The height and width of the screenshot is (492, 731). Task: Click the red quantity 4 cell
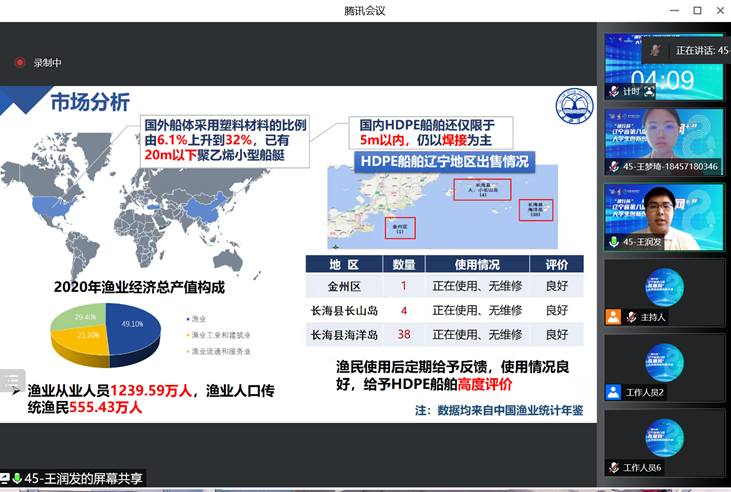tap(404, 310)
